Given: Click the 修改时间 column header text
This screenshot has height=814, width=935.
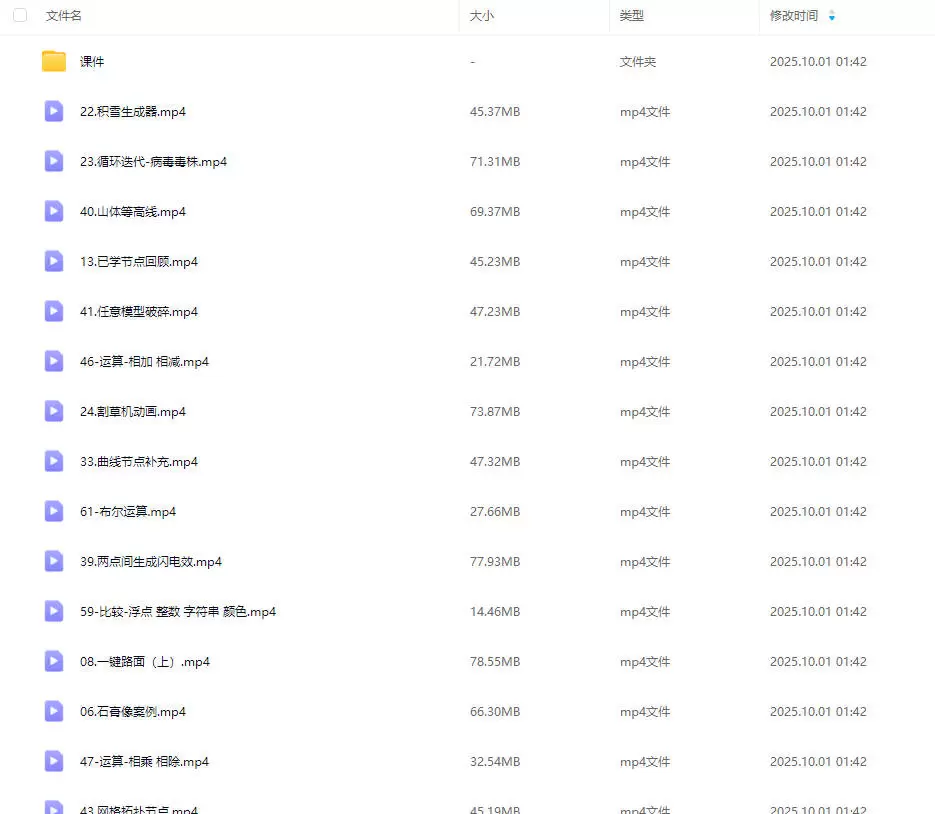Looking at the screenshot, I should [x=794, y=16].
